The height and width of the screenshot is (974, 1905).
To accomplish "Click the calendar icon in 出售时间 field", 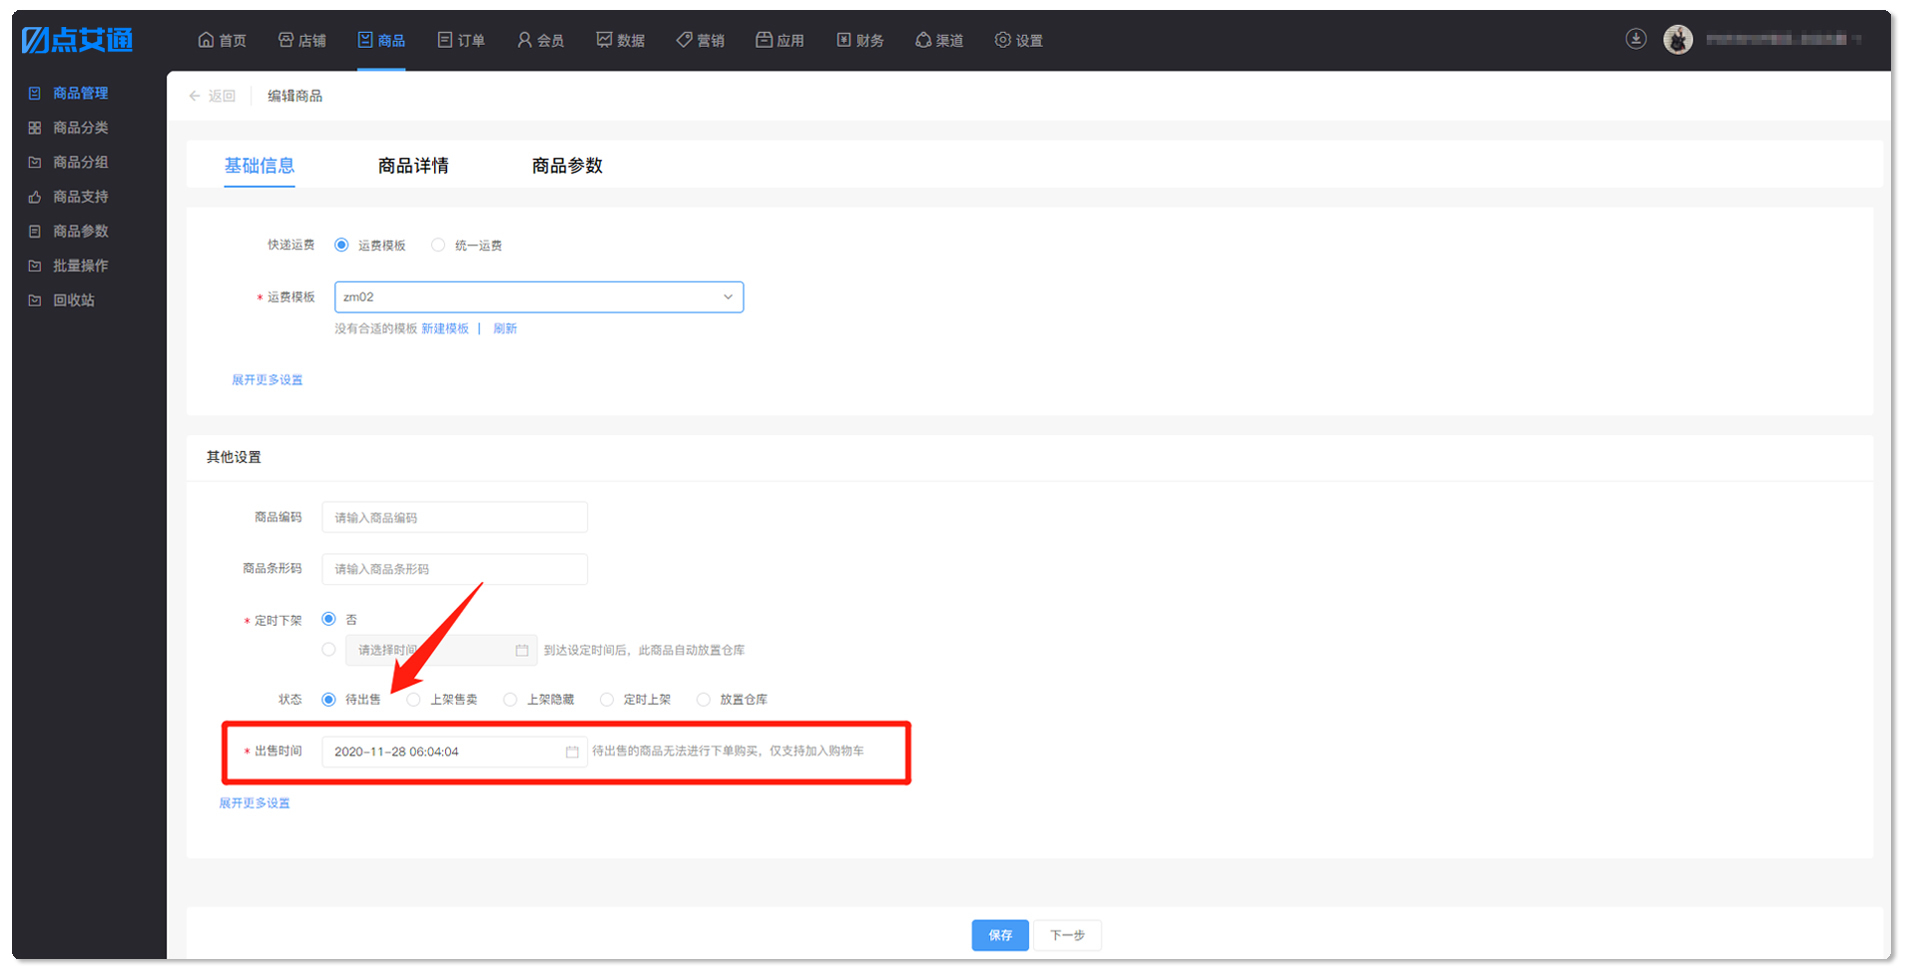I will click(572, 752).
